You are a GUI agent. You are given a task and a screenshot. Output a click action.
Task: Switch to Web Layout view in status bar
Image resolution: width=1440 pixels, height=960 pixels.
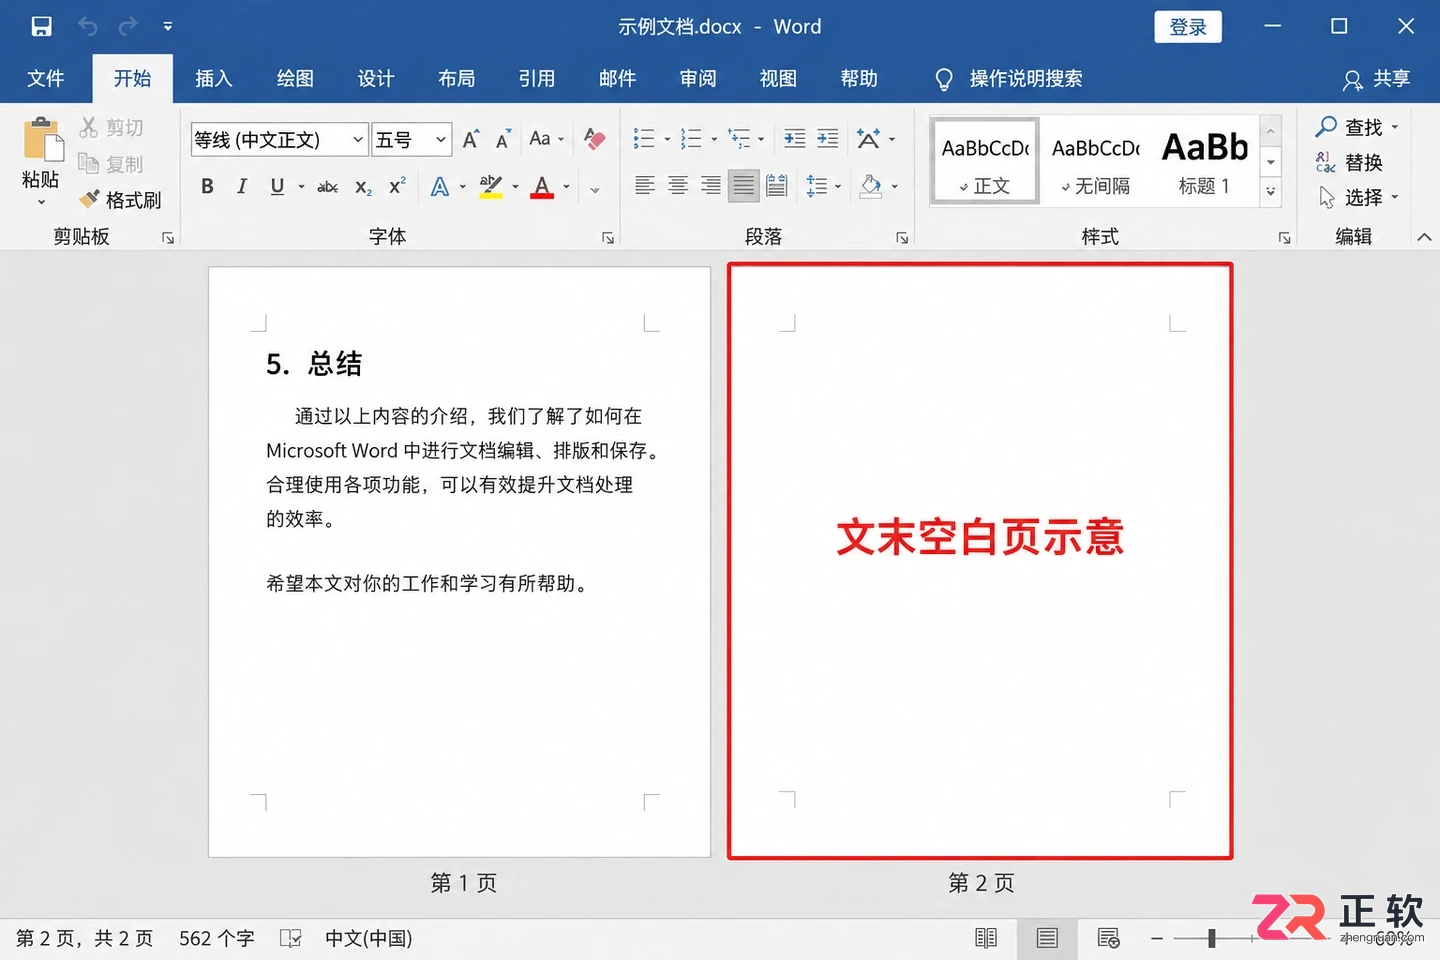[x=1108, y=938]
